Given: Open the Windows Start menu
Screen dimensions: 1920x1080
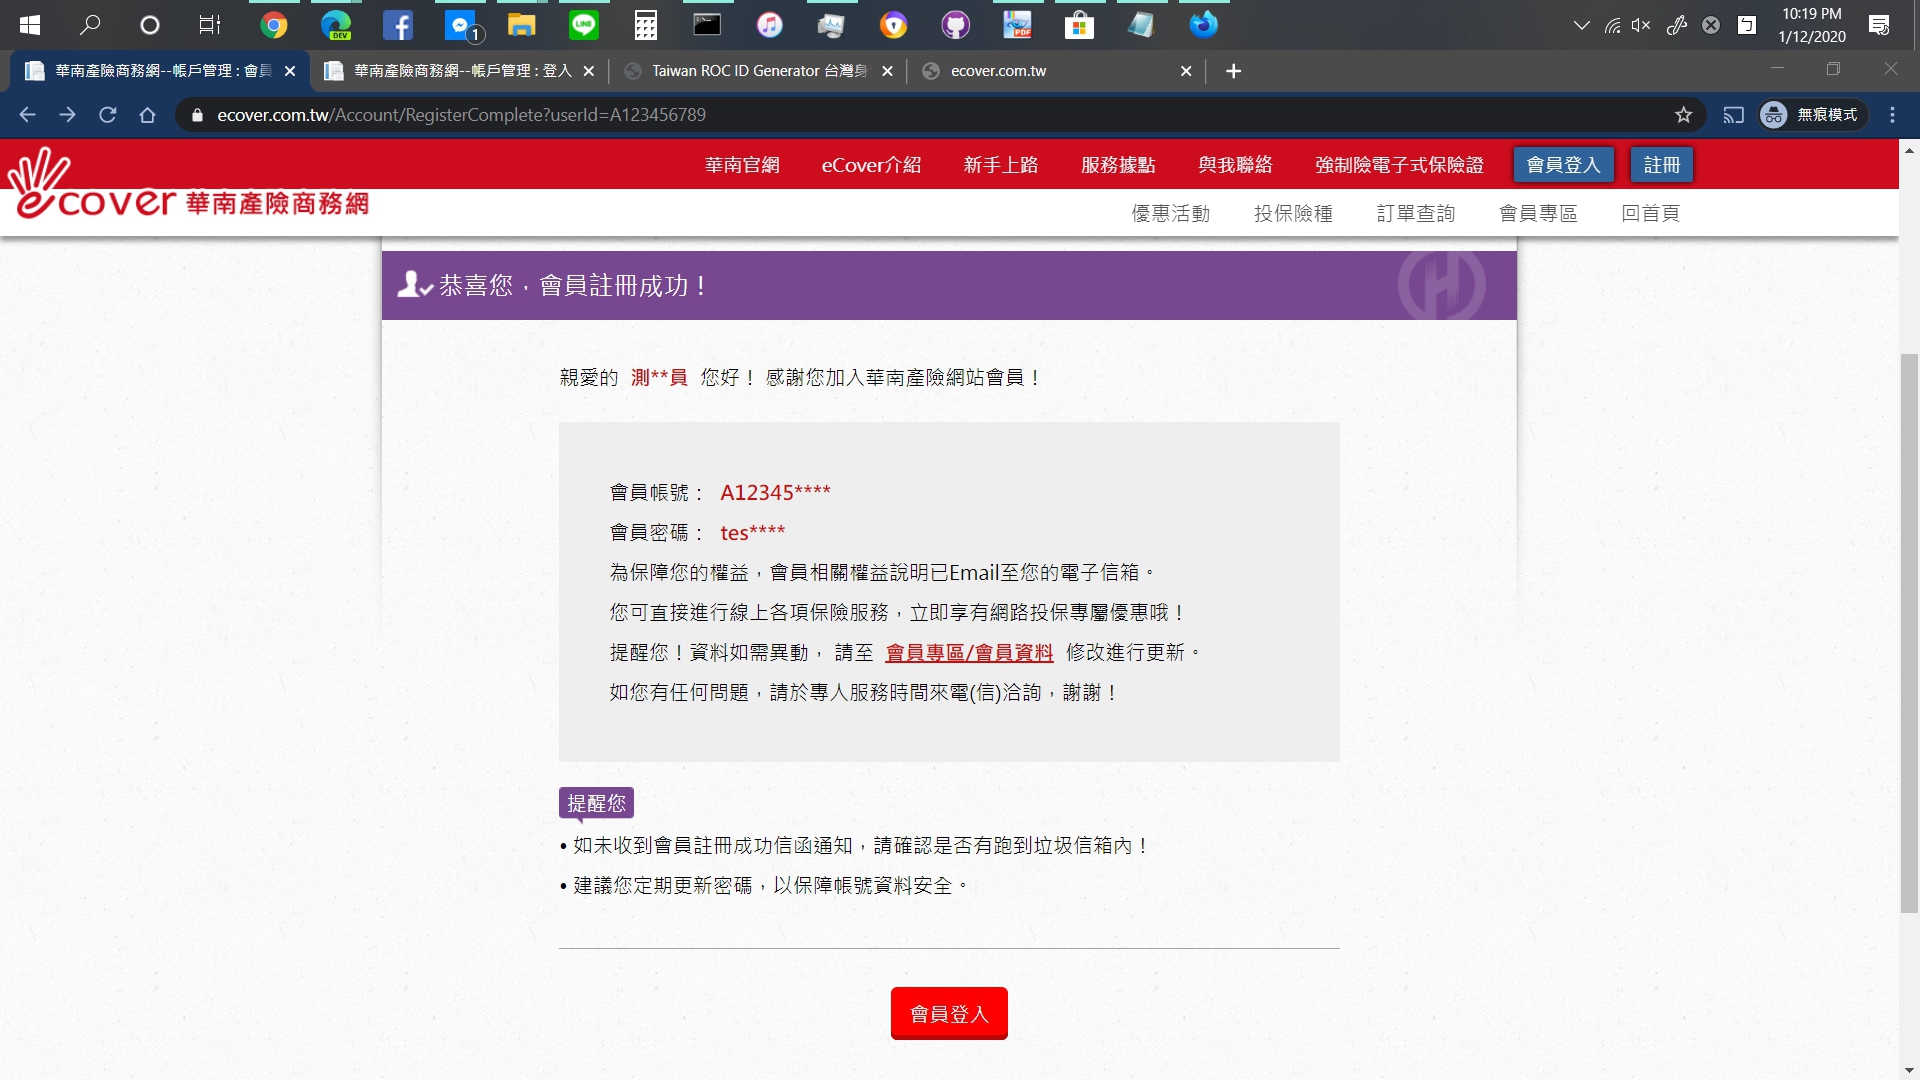Looking at the screenshot, I should [x=30, y=25].
